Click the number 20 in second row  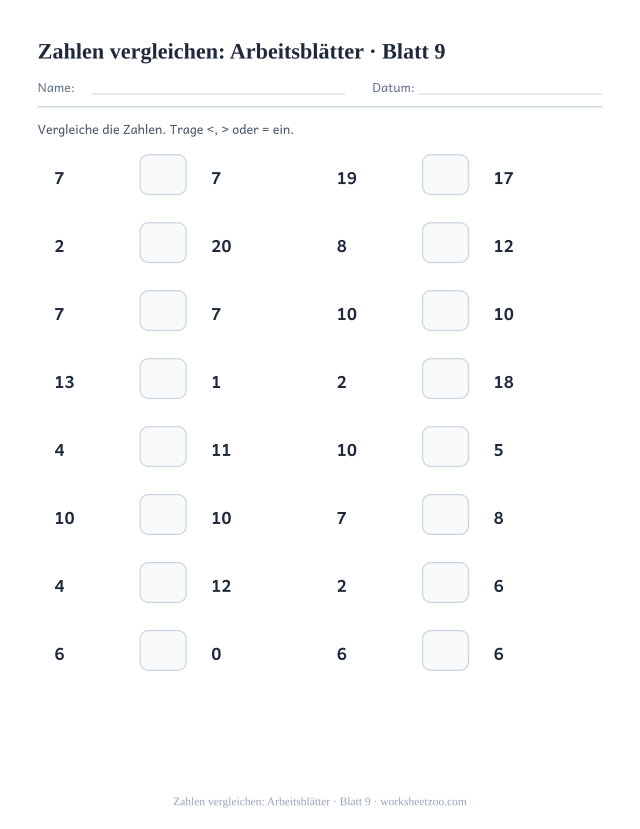tap(221, 246)
